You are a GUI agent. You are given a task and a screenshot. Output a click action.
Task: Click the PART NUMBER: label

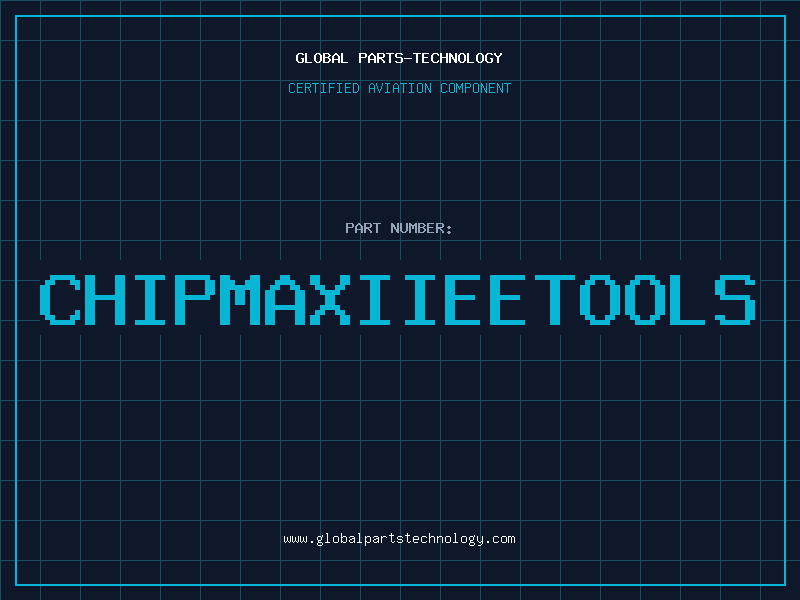pyautogui.click(x=399, y=228)
